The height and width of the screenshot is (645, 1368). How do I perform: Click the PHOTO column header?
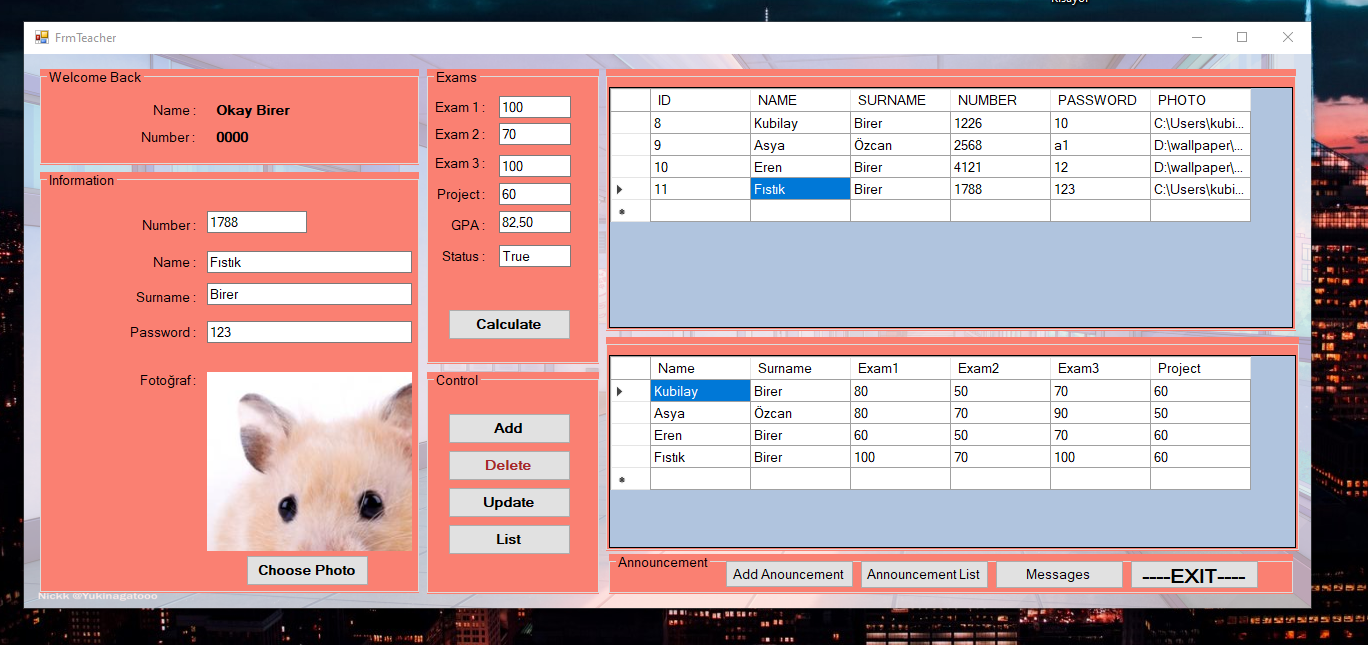pyautogui.click(x=1200, y=100)
